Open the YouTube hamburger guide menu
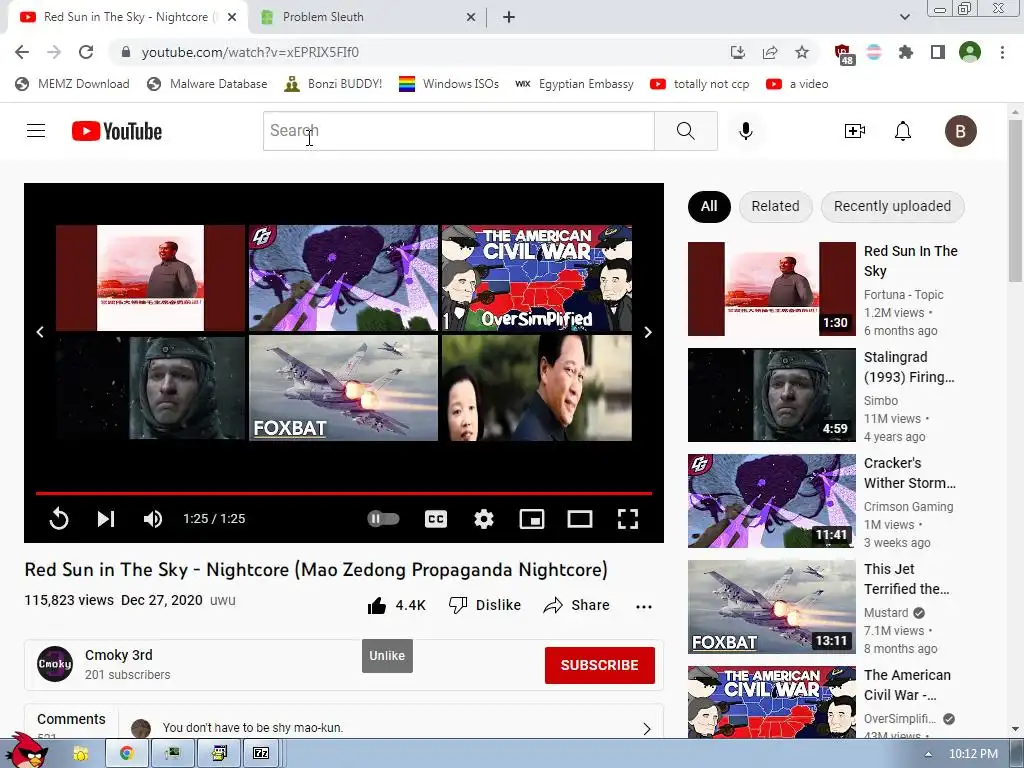The width and height of the screenshot is (1024, 768). (36, 131)
